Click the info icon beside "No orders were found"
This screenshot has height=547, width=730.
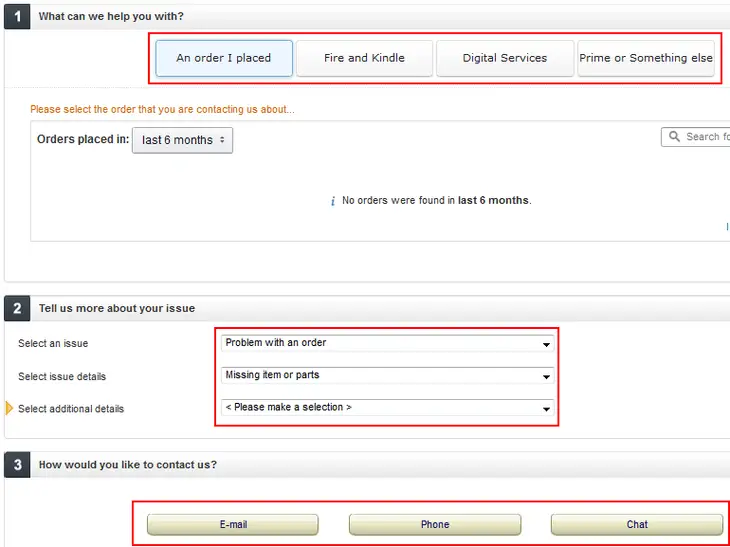click(x=333, y=201)
